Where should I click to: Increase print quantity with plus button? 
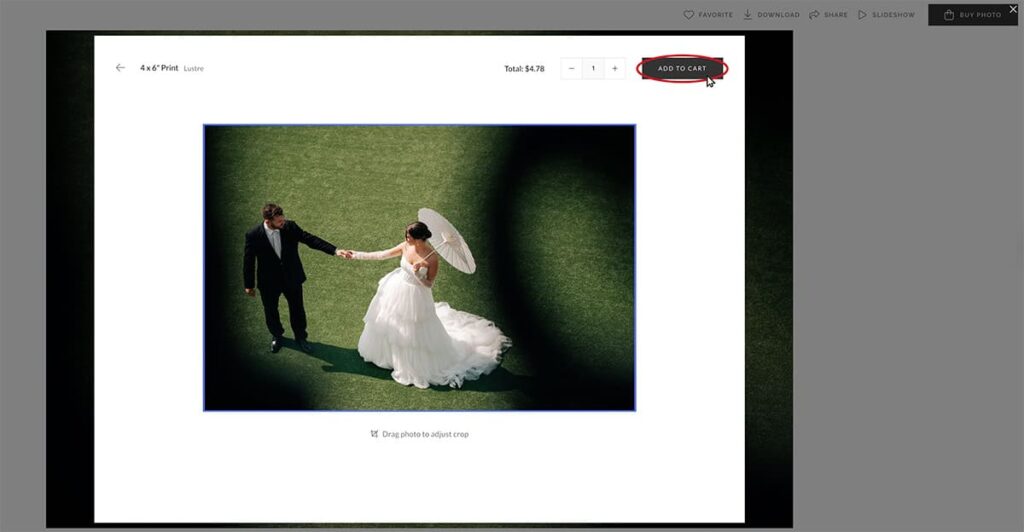(615, 69)
